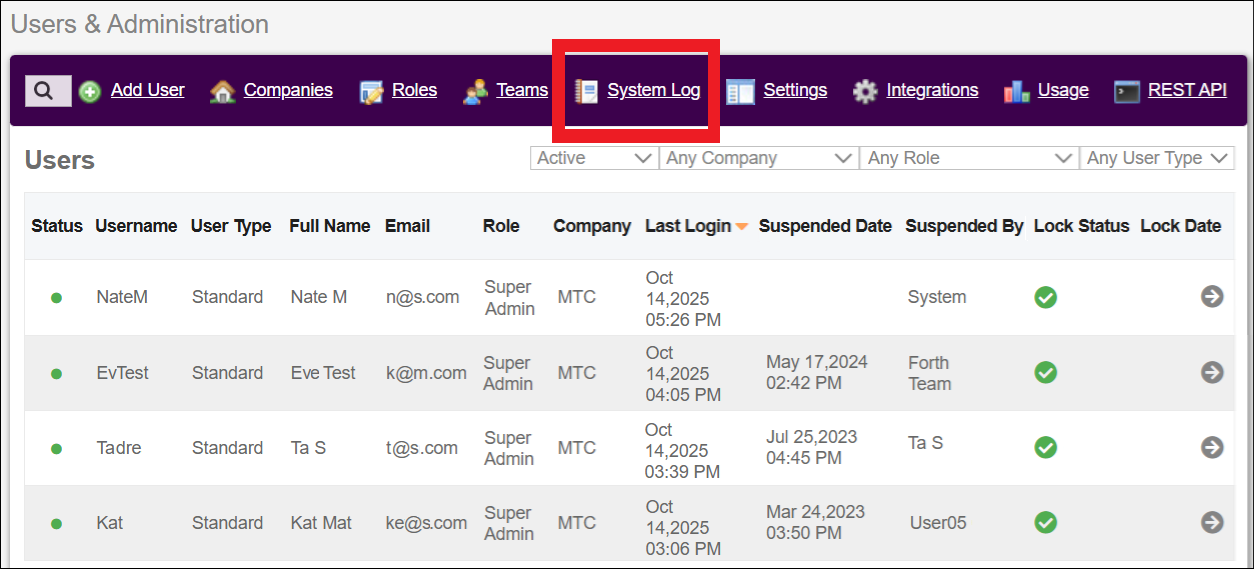Open Tadre row arrow icon
This screenshot has height=569, width=1254.
click(x=1212, y=447)
